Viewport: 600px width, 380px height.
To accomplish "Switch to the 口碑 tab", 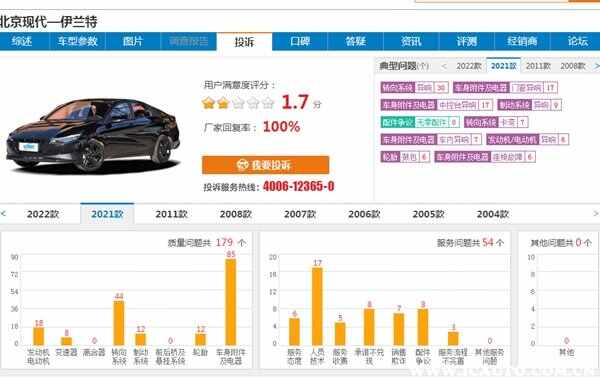I will [300, 41].
